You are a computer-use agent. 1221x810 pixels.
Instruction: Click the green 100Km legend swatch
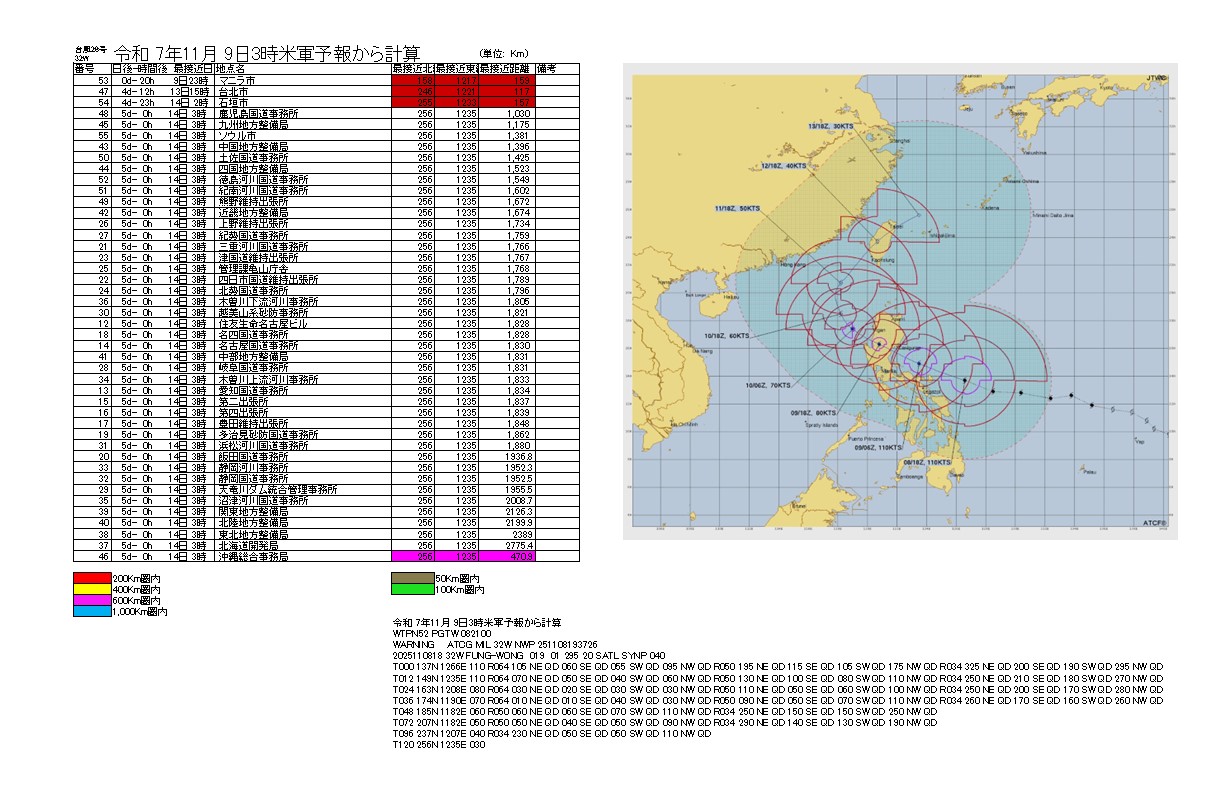(x=414, y=589)
